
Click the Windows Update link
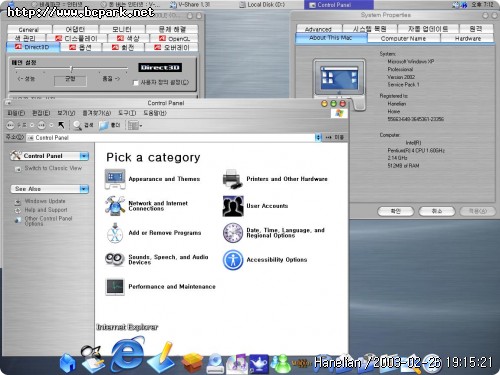(x=45, y=201)
